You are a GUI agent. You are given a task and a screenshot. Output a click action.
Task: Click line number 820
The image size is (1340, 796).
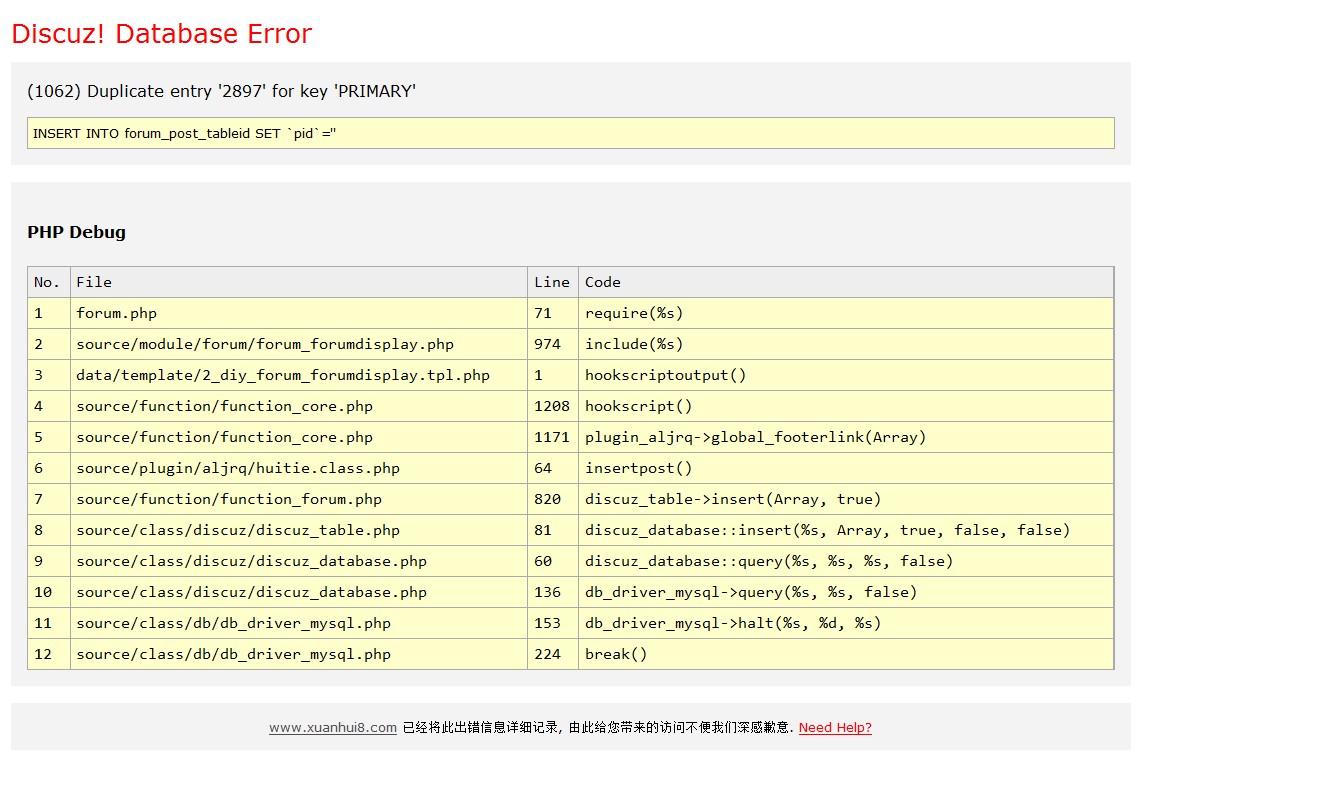[x=548, y=499]
